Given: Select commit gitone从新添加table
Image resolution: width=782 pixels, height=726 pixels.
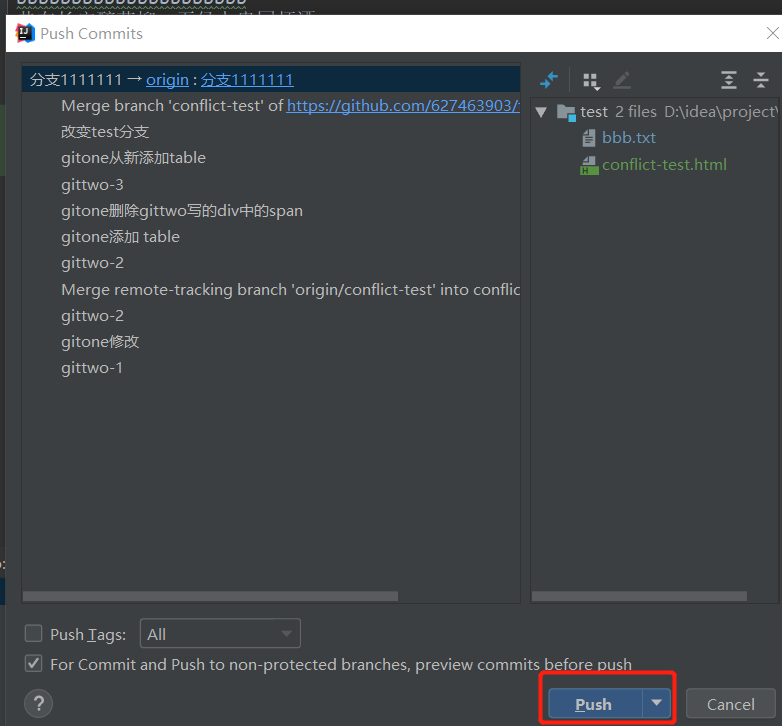Looking at the screenshot, I should [133, 158].
